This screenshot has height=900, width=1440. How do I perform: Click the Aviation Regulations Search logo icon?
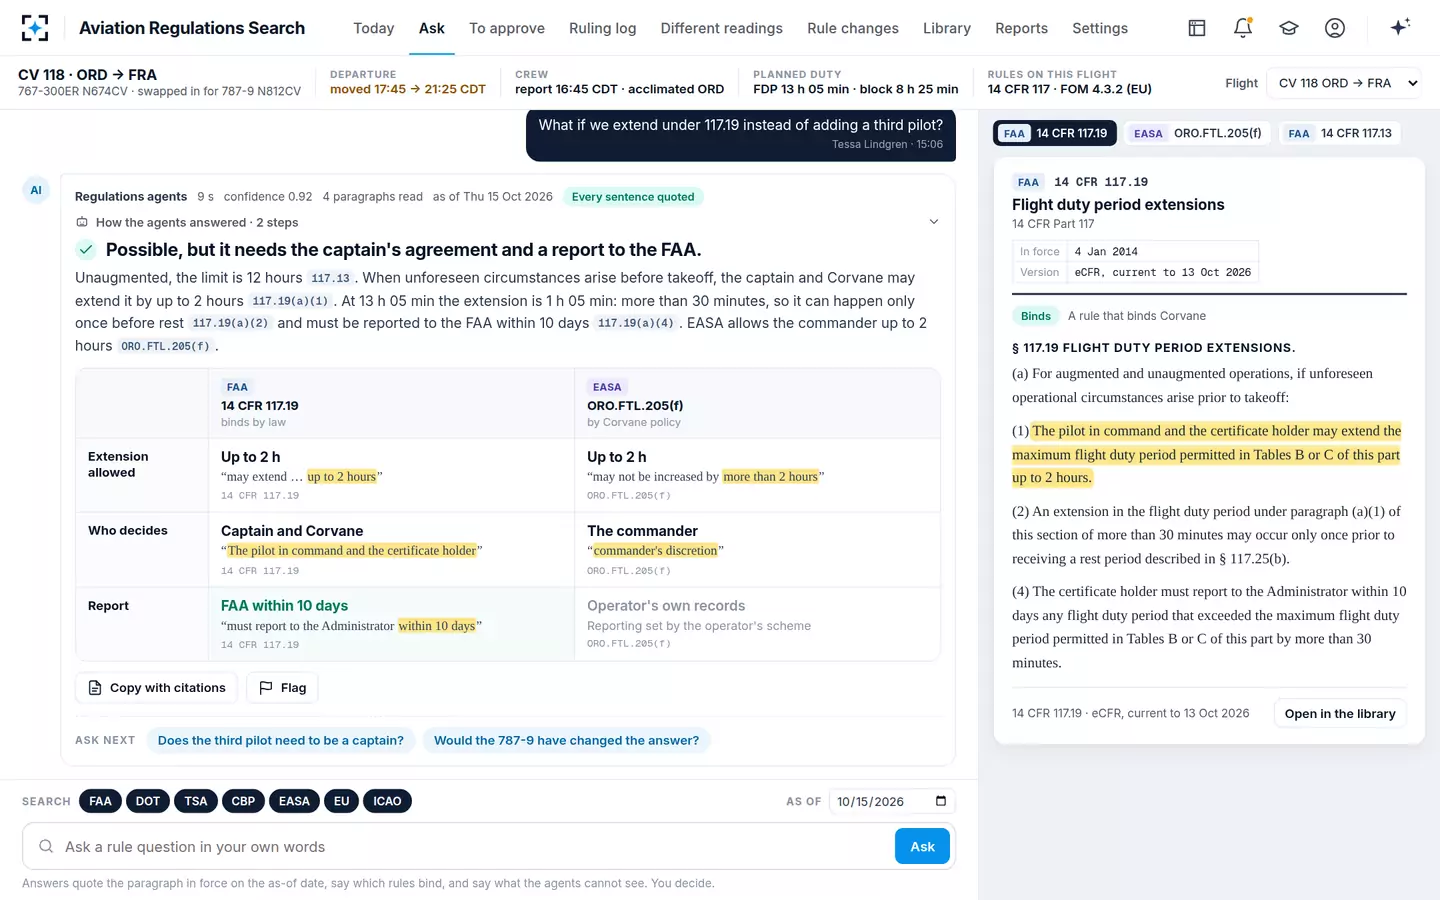pyautogui.click(x=35, y=28)
